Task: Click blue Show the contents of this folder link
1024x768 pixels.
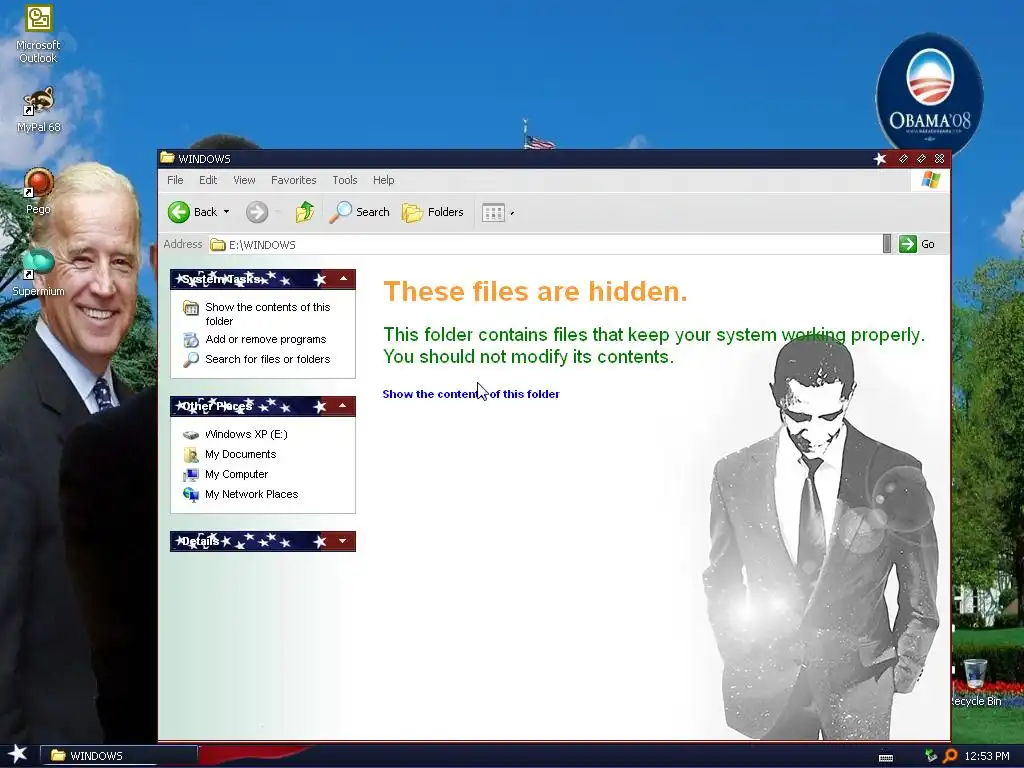Action: point(471,394)
